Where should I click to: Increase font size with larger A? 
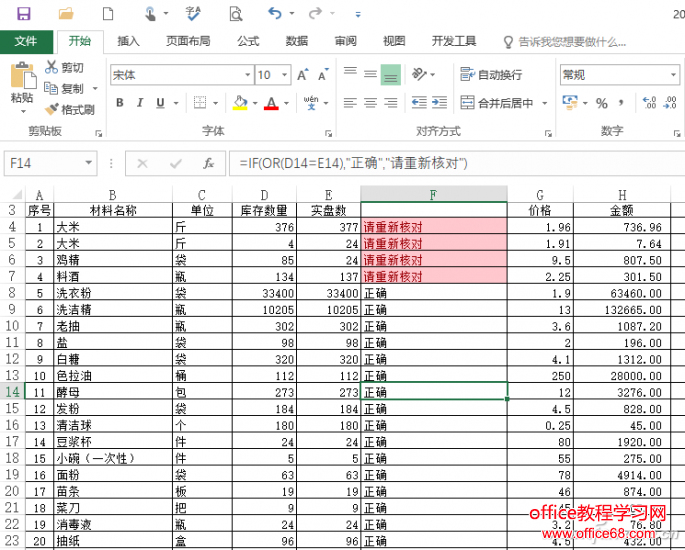click(x=303, y=75)
